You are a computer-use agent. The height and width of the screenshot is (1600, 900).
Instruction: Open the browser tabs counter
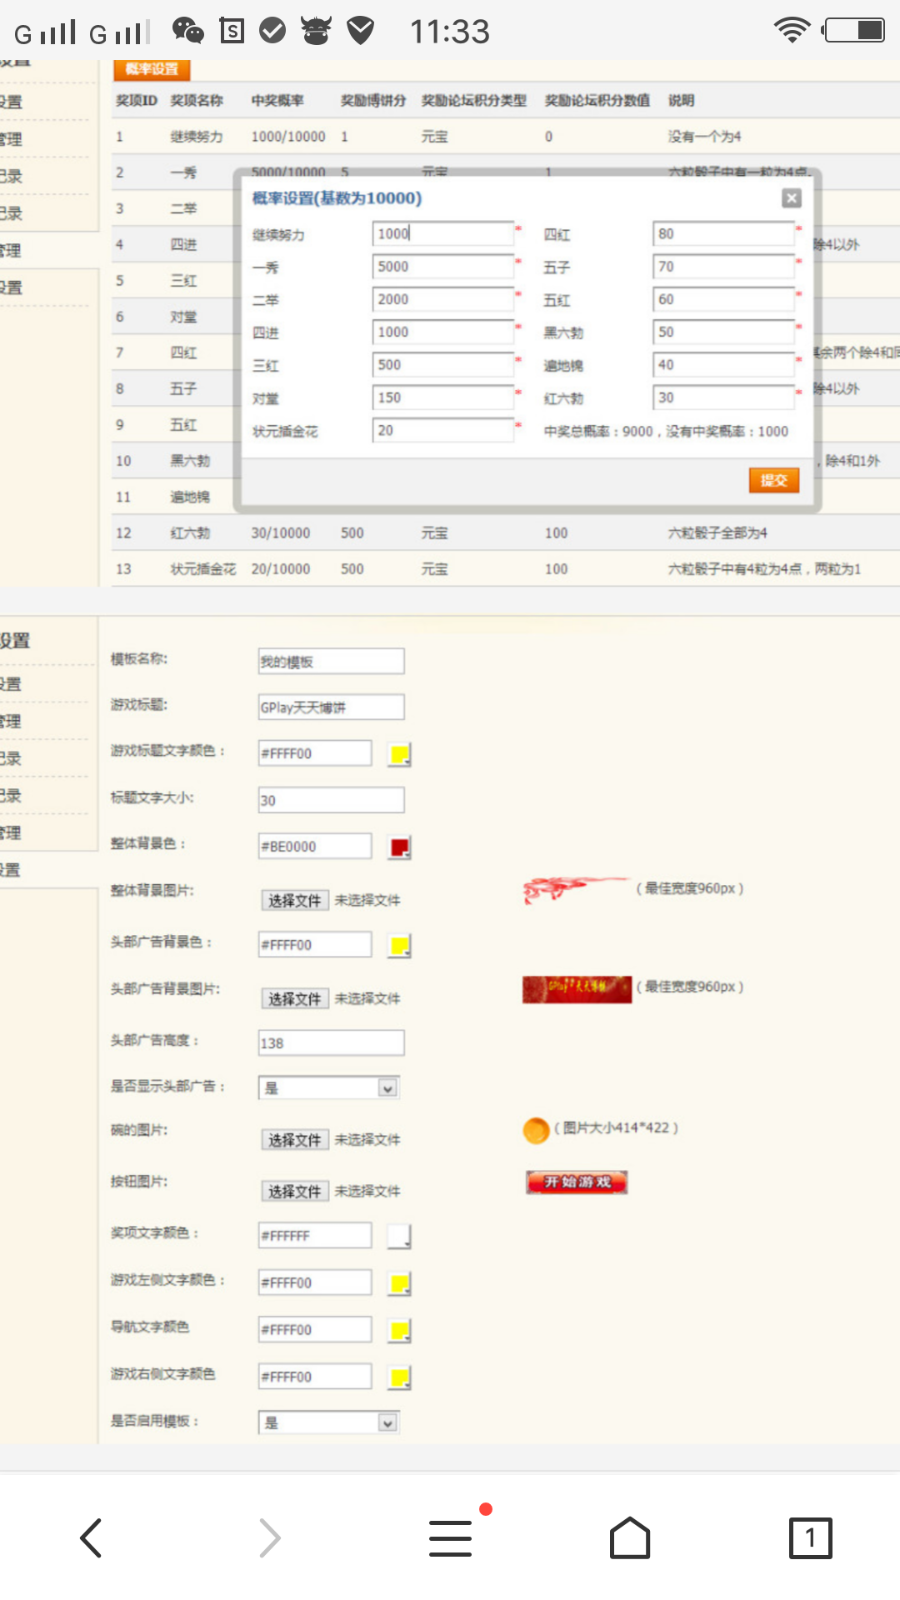click(x=810, y=1538)
